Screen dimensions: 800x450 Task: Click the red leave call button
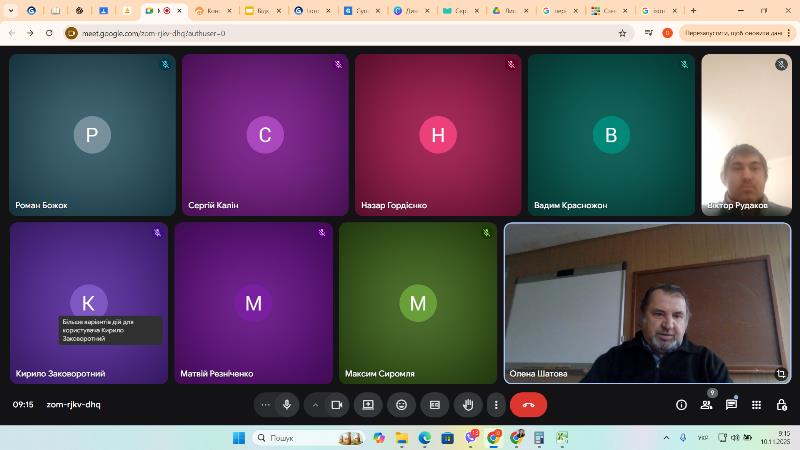(528, 405)
